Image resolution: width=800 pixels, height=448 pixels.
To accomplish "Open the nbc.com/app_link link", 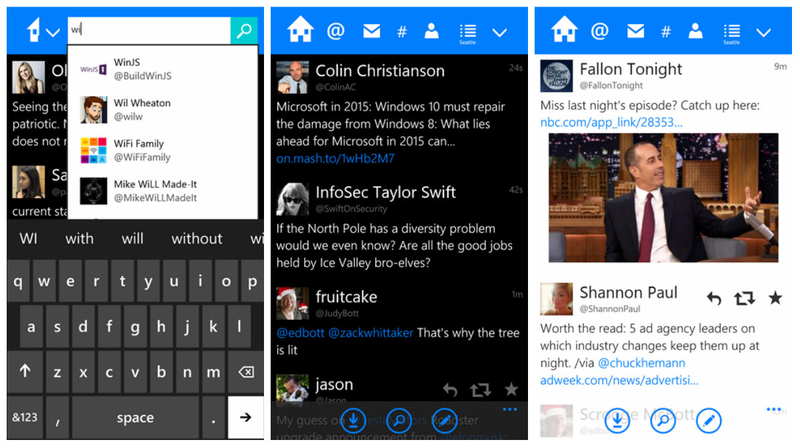I will point(611,122).
